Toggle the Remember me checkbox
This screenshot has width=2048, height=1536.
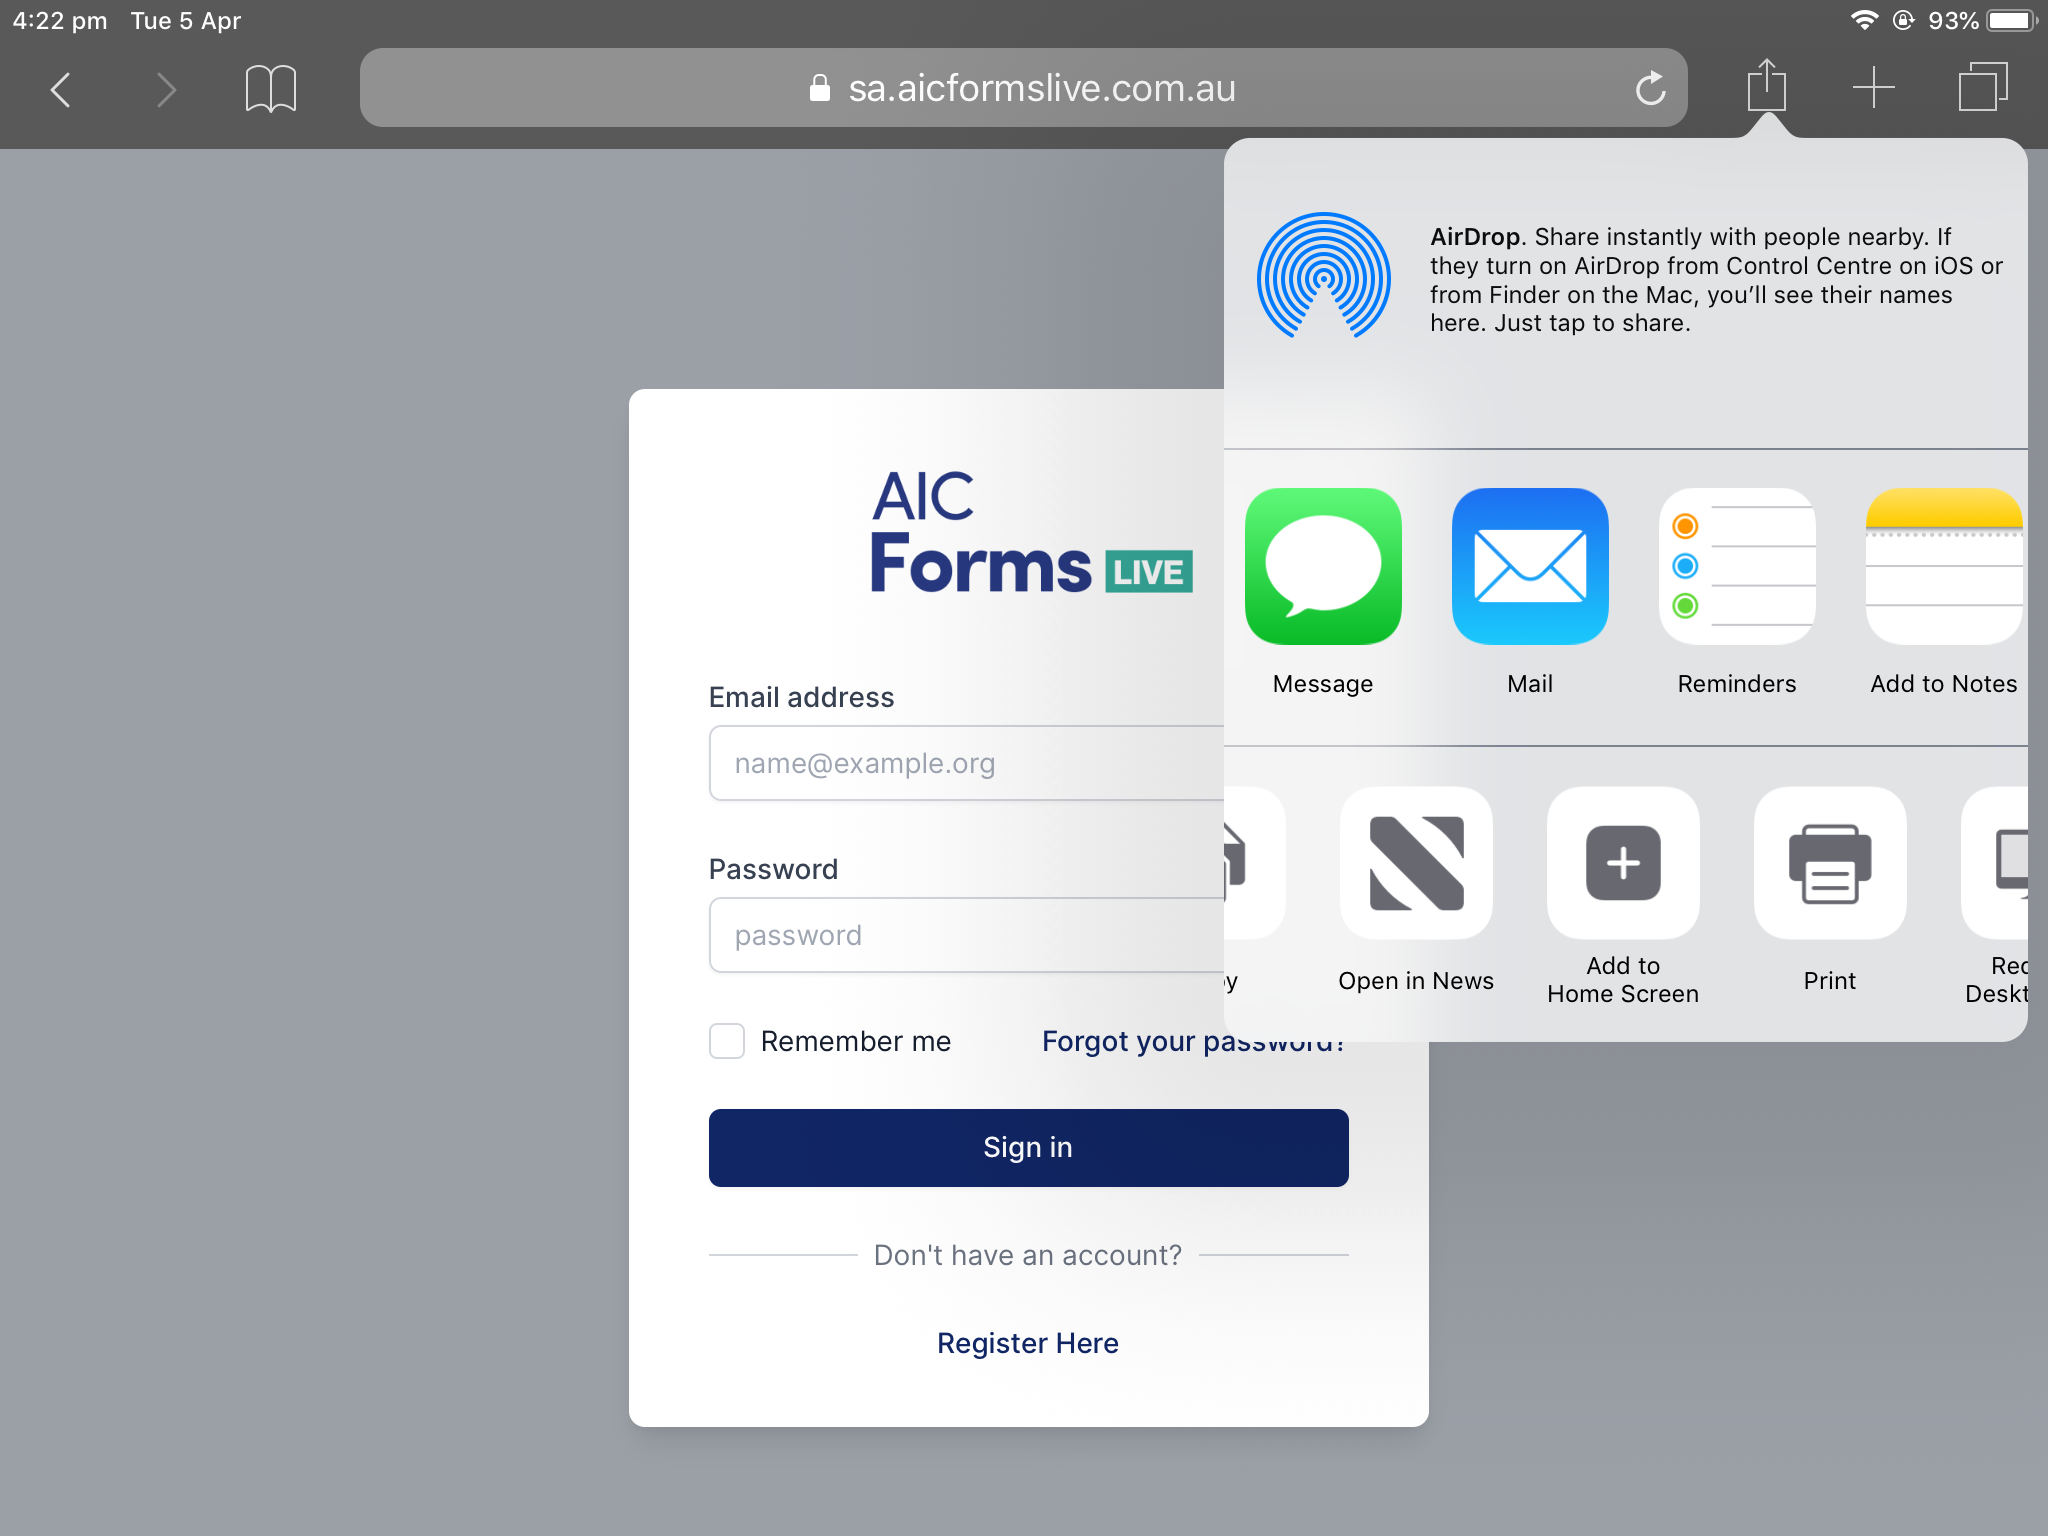727,1041
